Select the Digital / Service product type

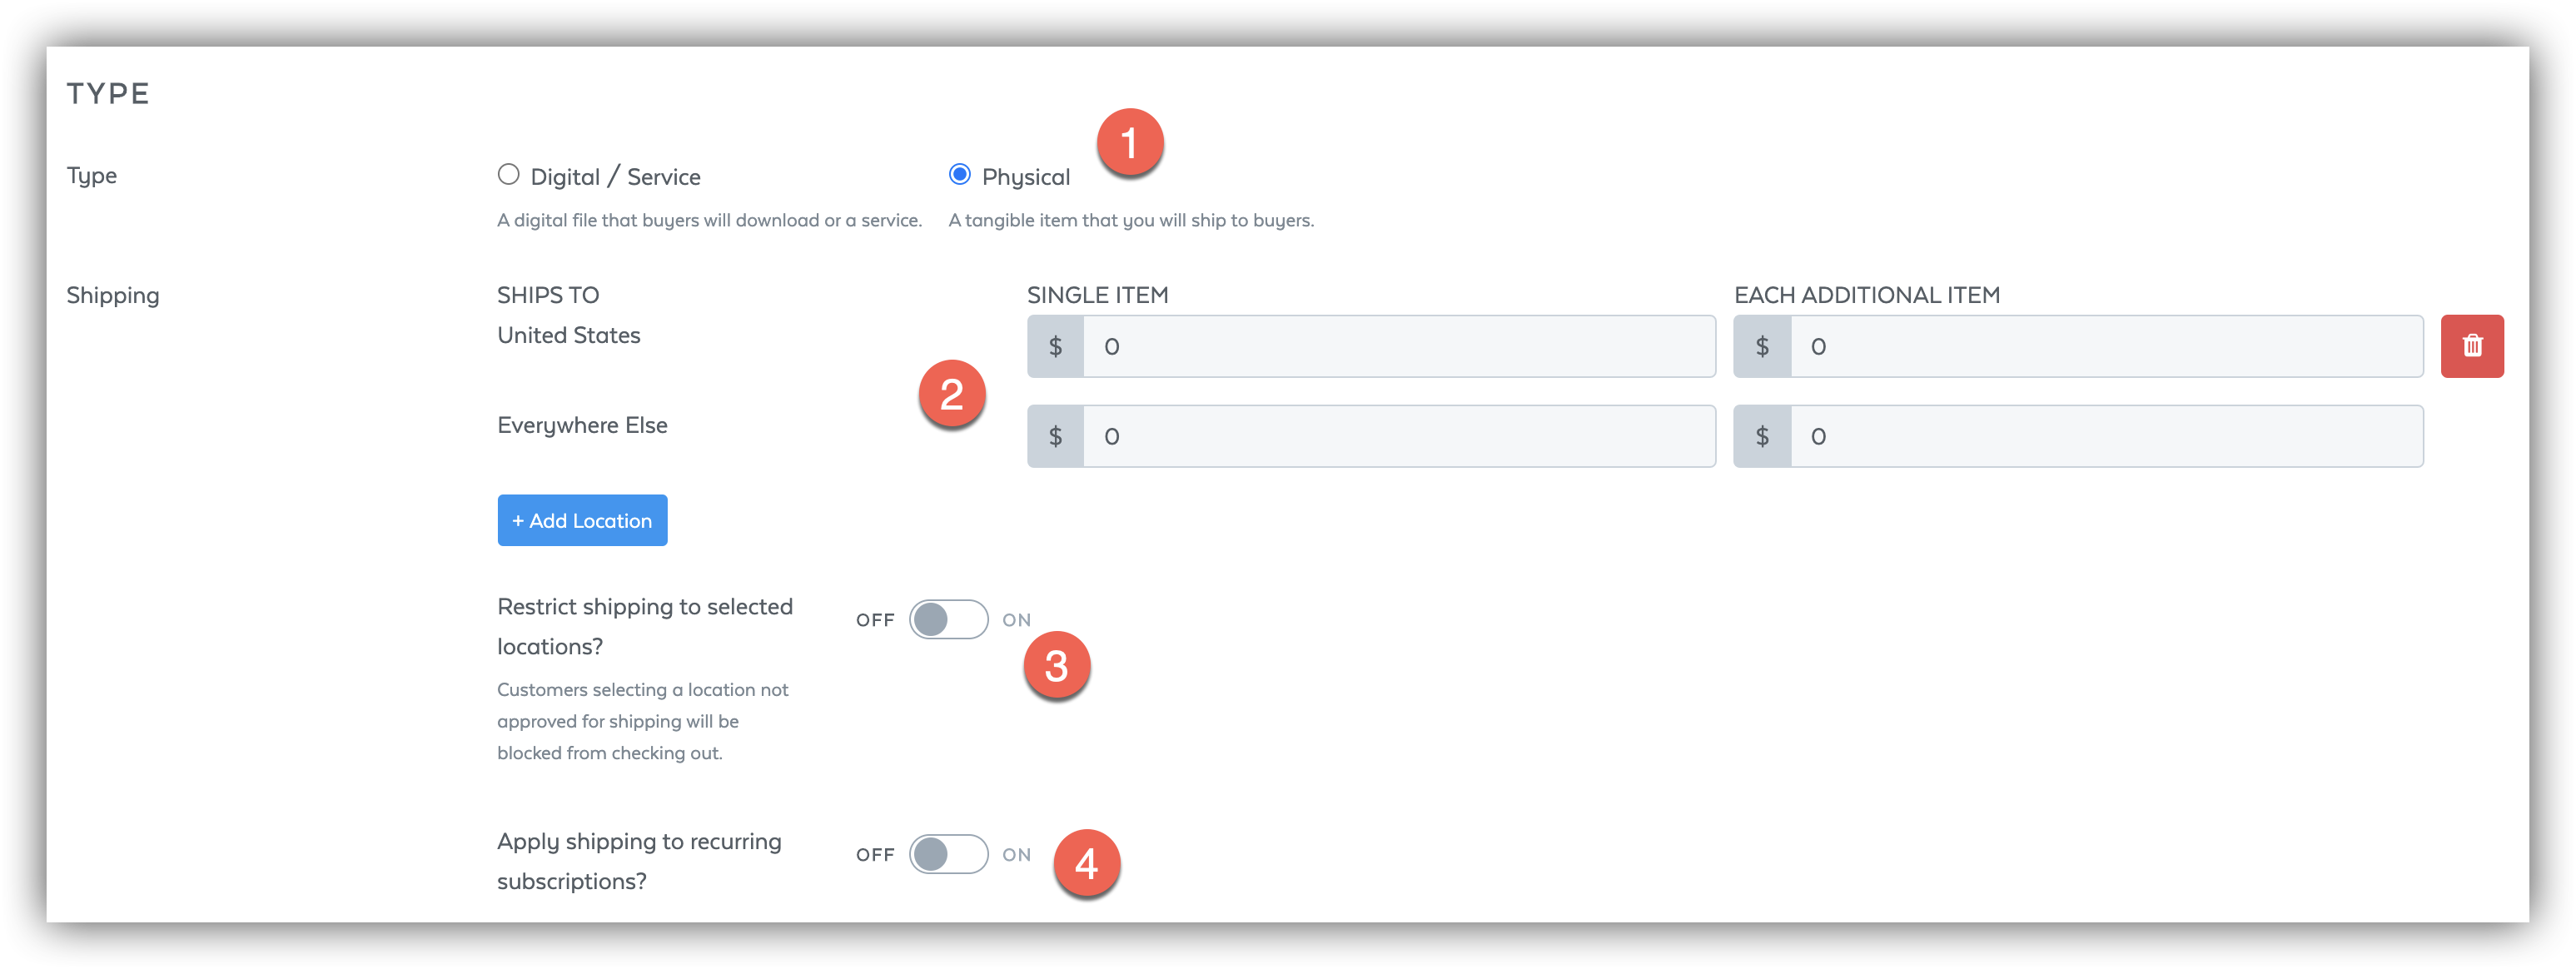(x=508, y=174)
